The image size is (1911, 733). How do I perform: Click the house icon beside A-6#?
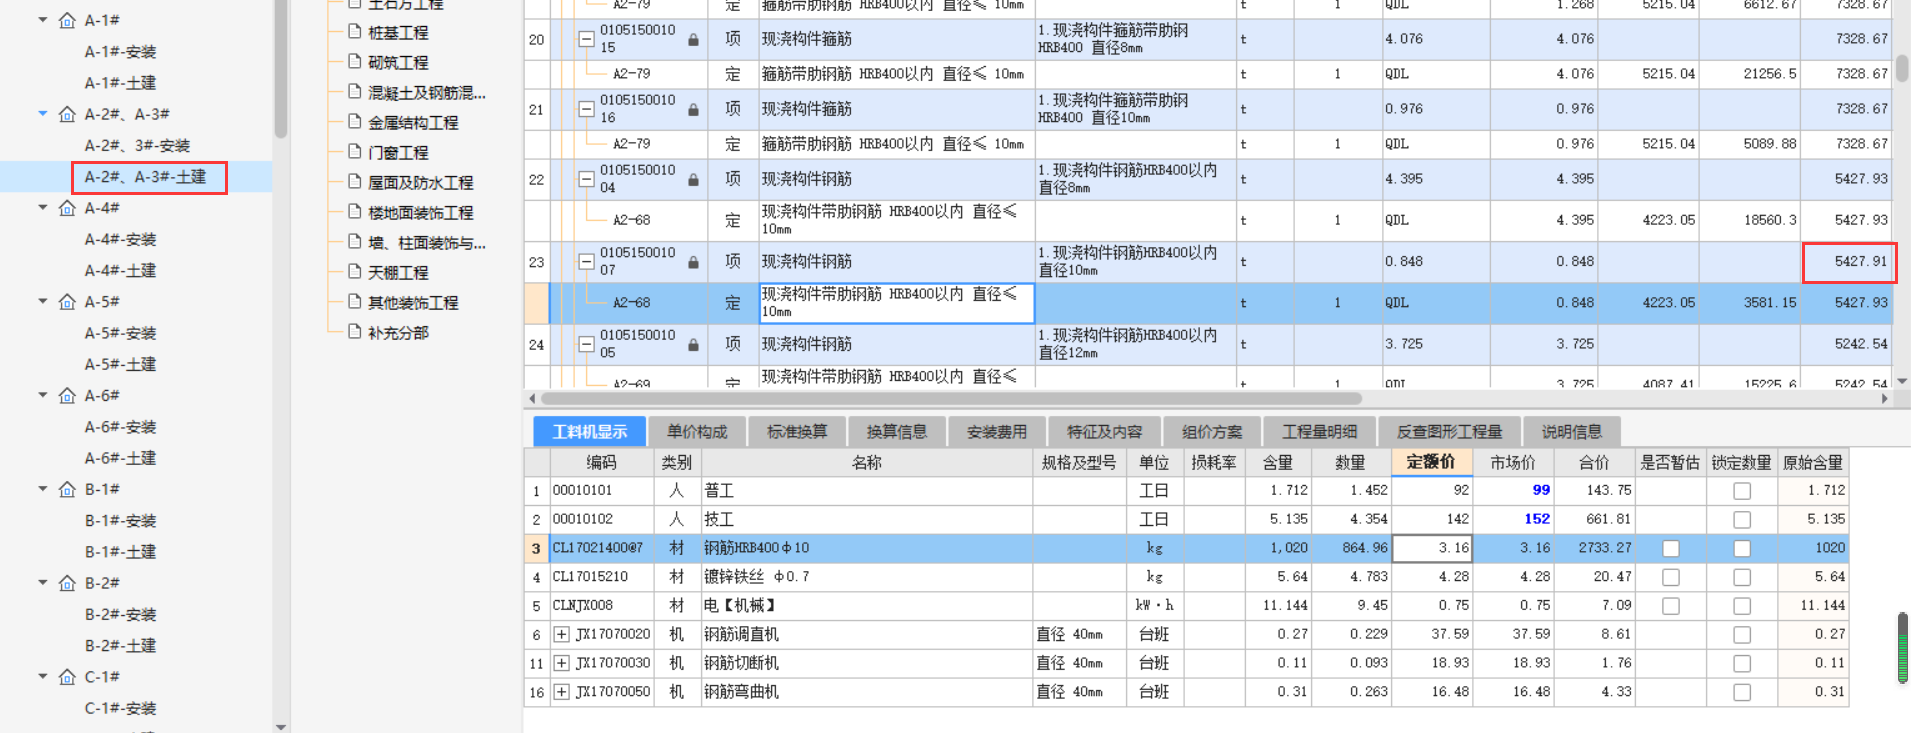point(67,395)
